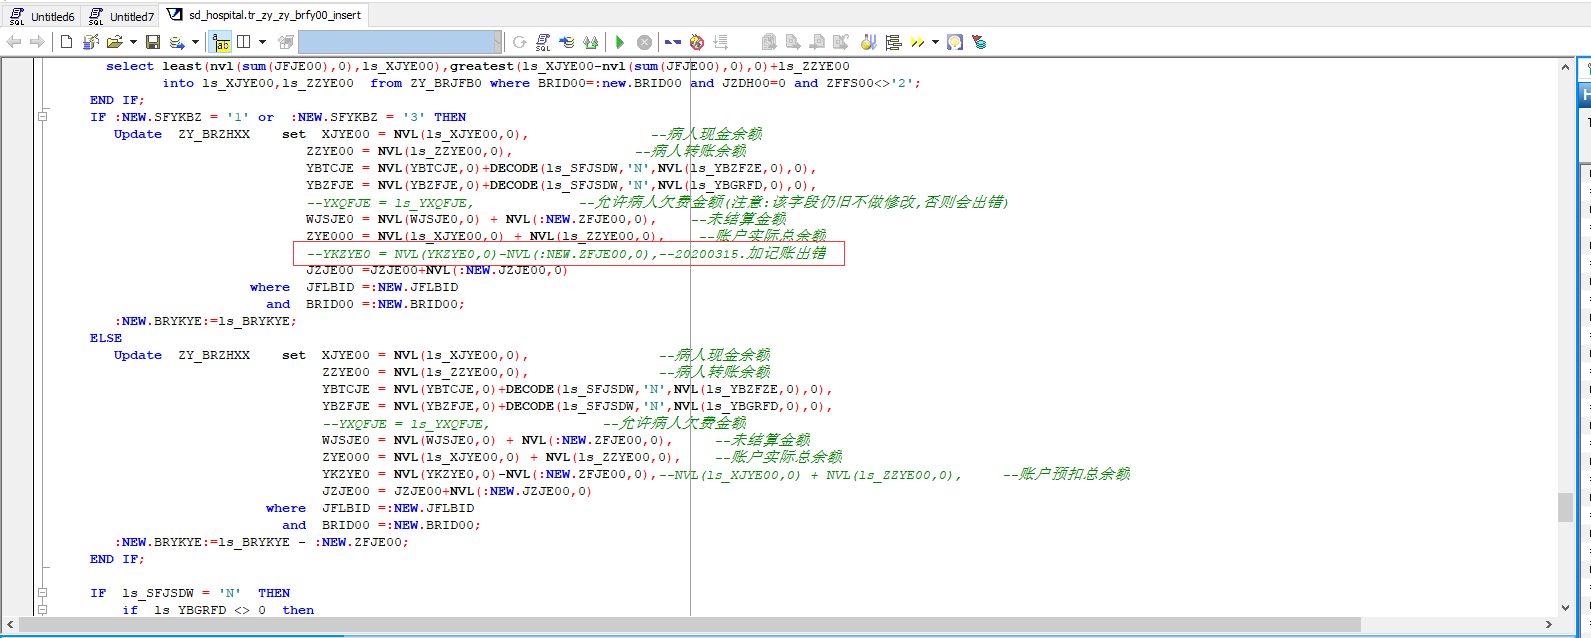Viewport: 1591px width, 638px height.
Task: Click the first gray copy documents icon
Action: pos(769,42)
